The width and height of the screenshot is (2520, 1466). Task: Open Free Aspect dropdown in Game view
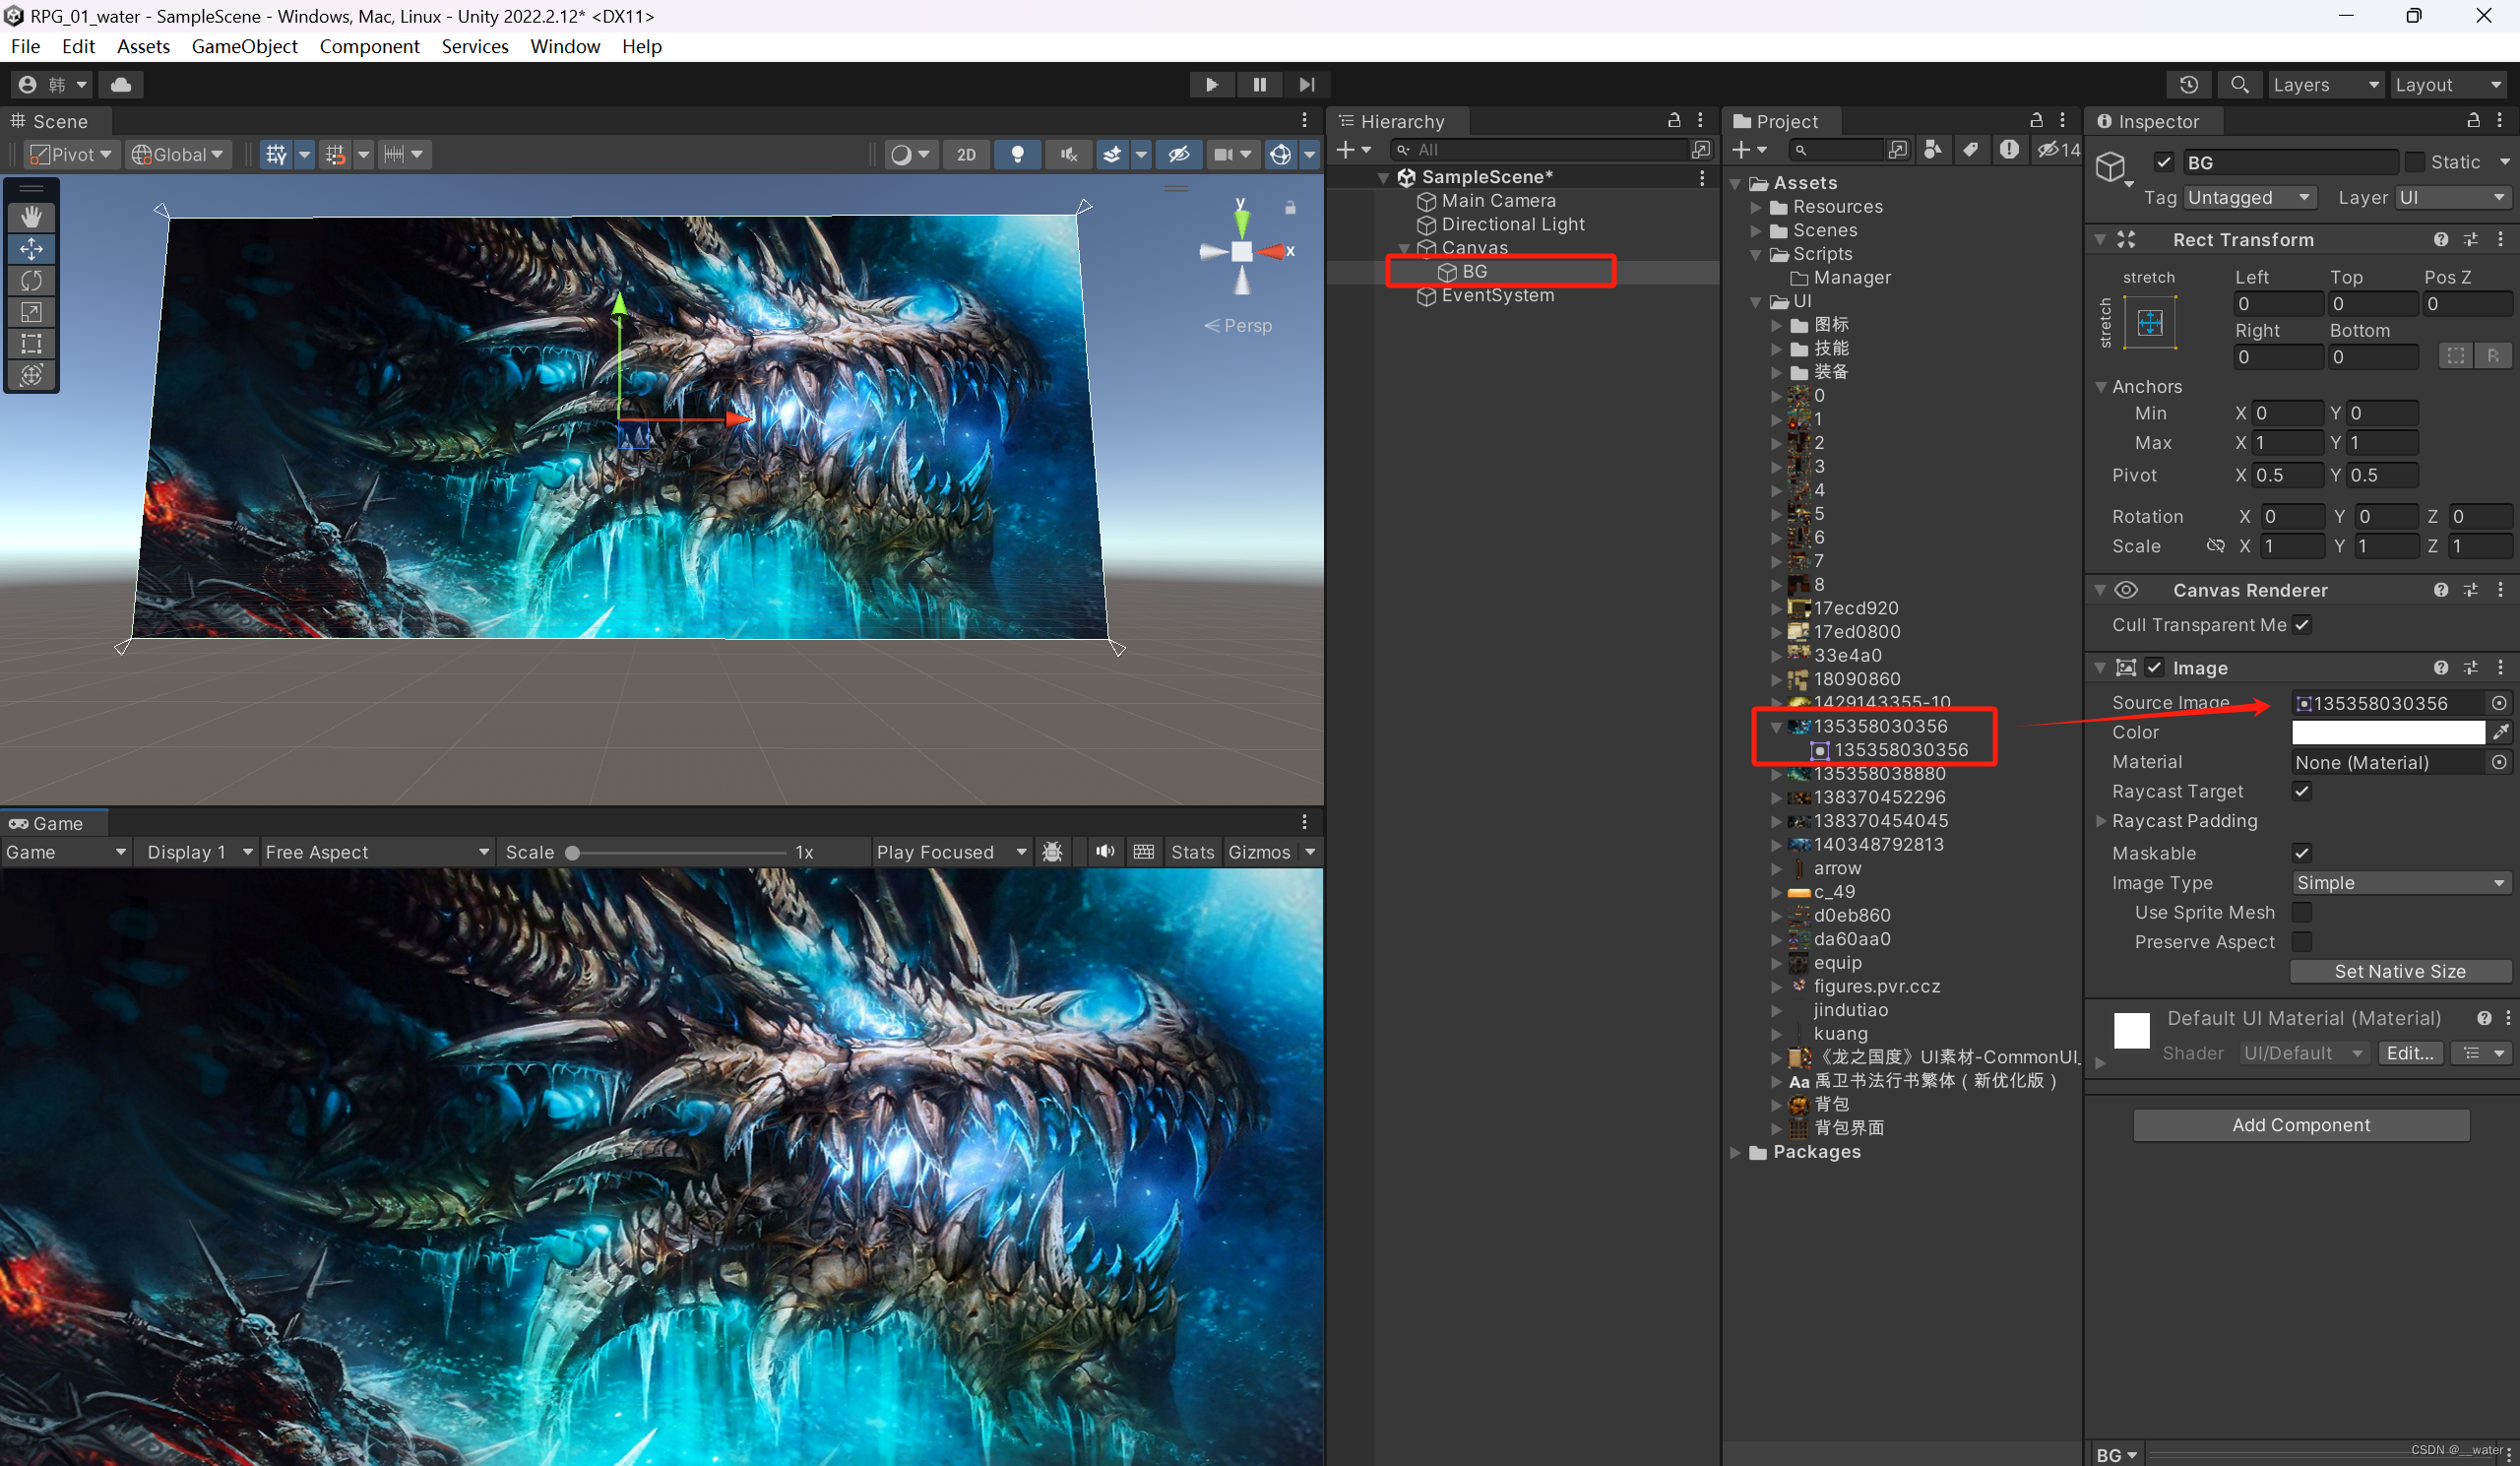(378, 852)
